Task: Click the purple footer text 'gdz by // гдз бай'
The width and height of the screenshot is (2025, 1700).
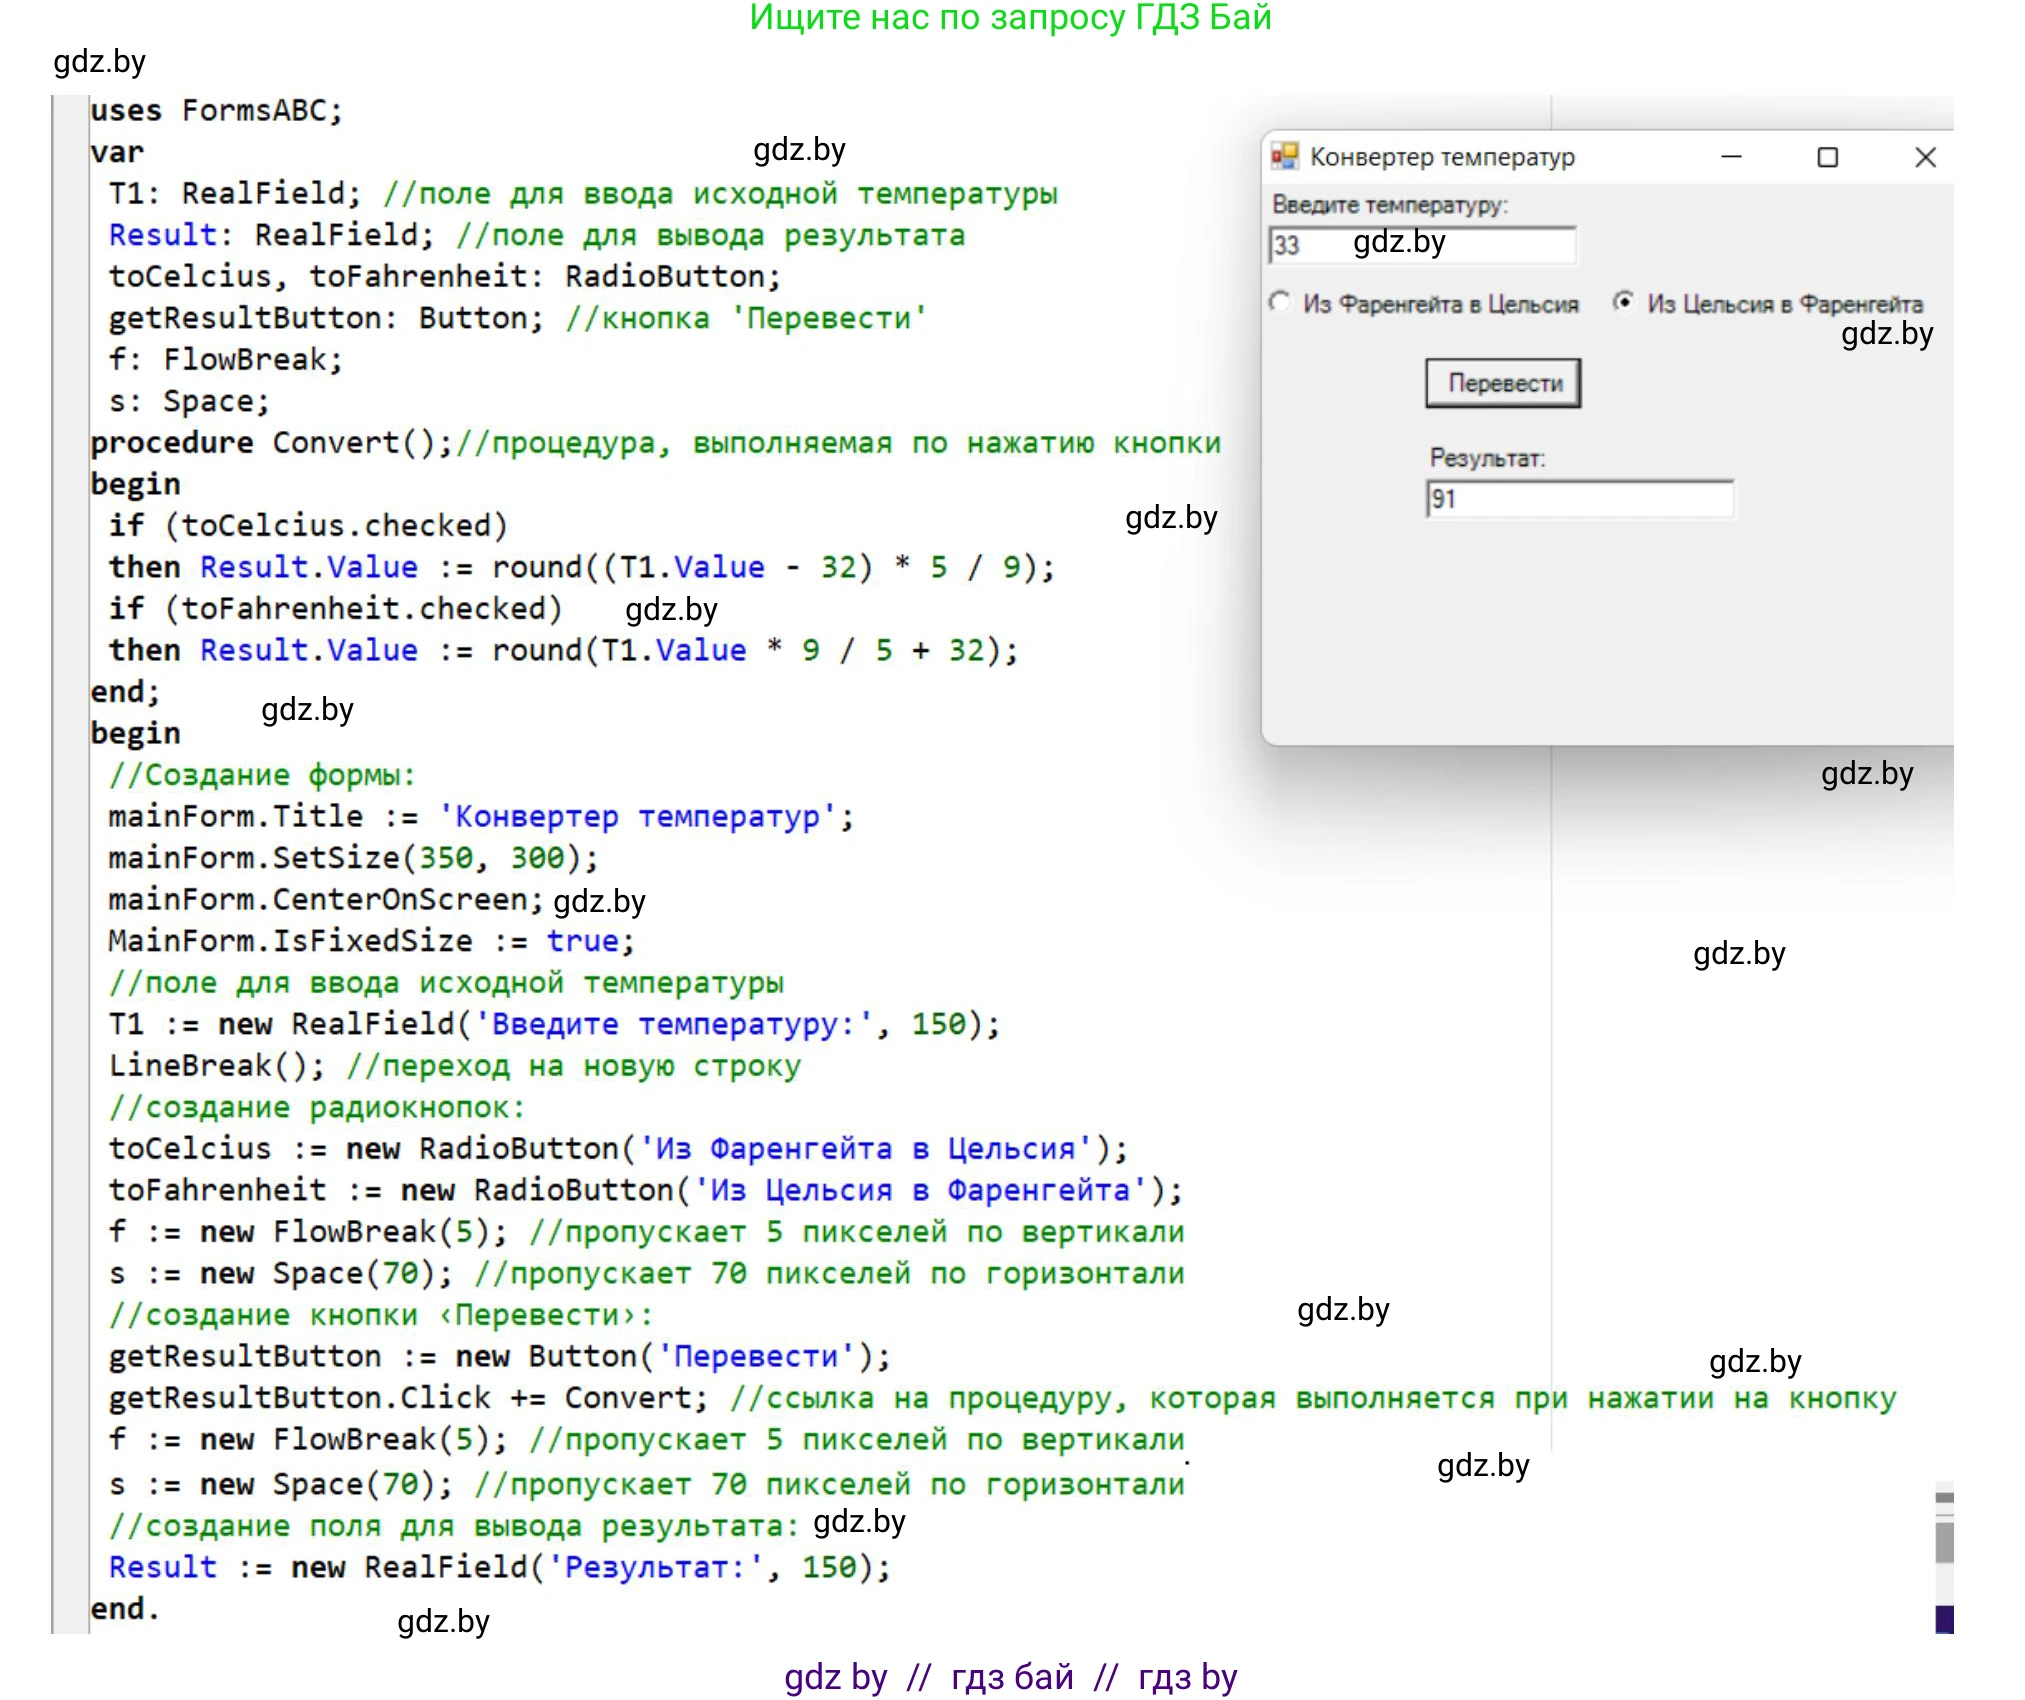Action: [1010, 1676]
